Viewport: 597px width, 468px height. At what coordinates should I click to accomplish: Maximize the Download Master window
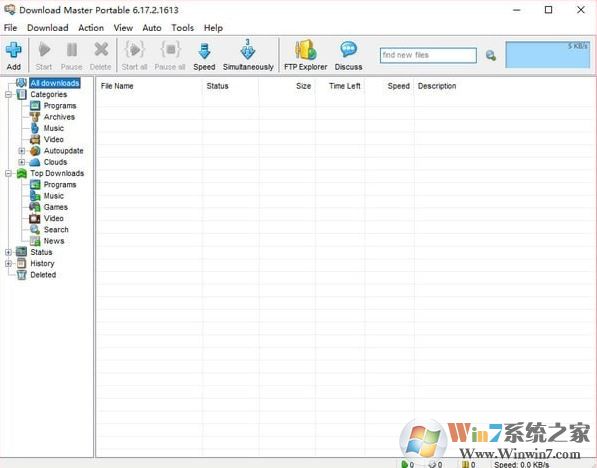(x=548, y=10)
